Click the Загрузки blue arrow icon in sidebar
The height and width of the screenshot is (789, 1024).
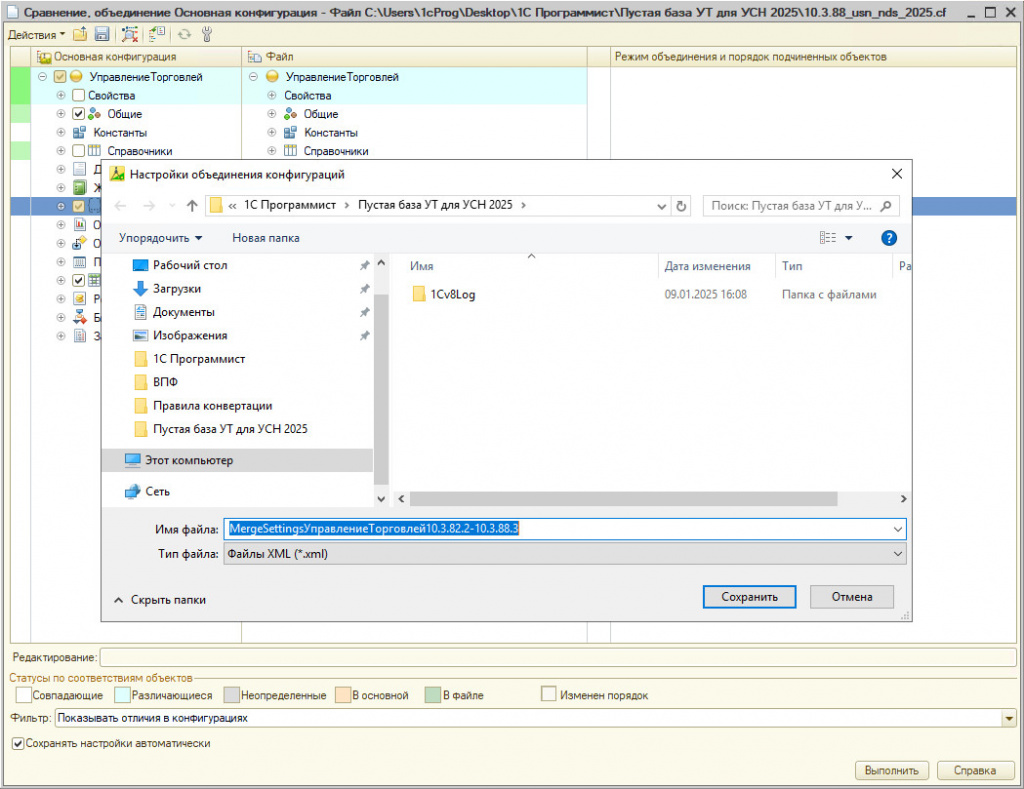tap(140, 289)
